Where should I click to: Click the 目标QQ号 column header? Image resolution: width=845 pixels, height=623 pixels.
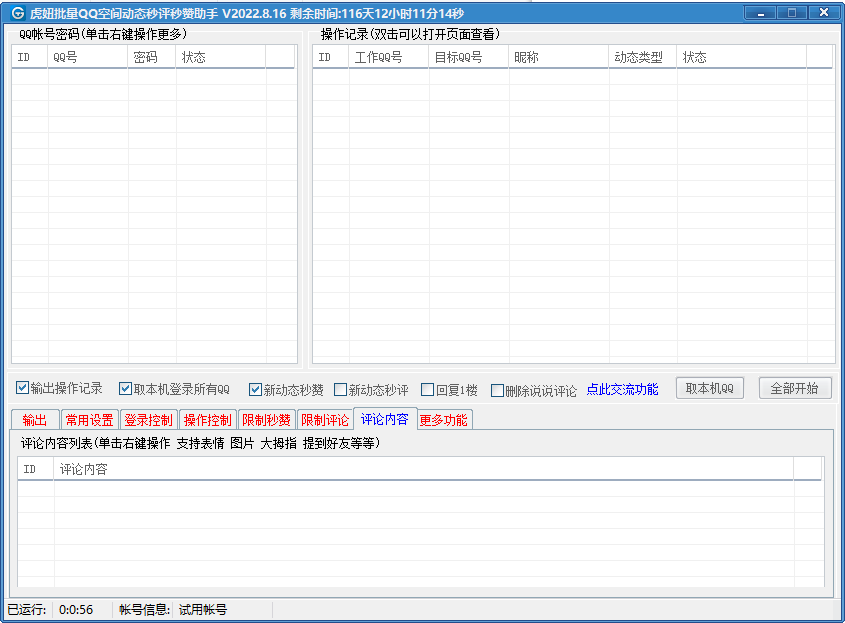468,57
